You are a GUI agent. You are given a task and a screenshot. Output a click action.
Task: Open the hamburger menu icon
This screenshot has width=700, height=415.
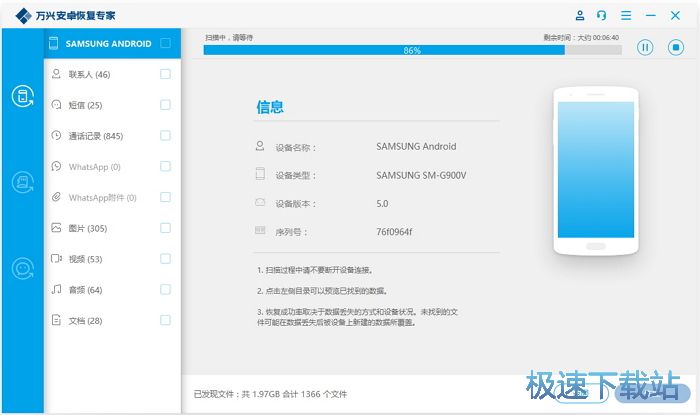click(x=626, y=16)
